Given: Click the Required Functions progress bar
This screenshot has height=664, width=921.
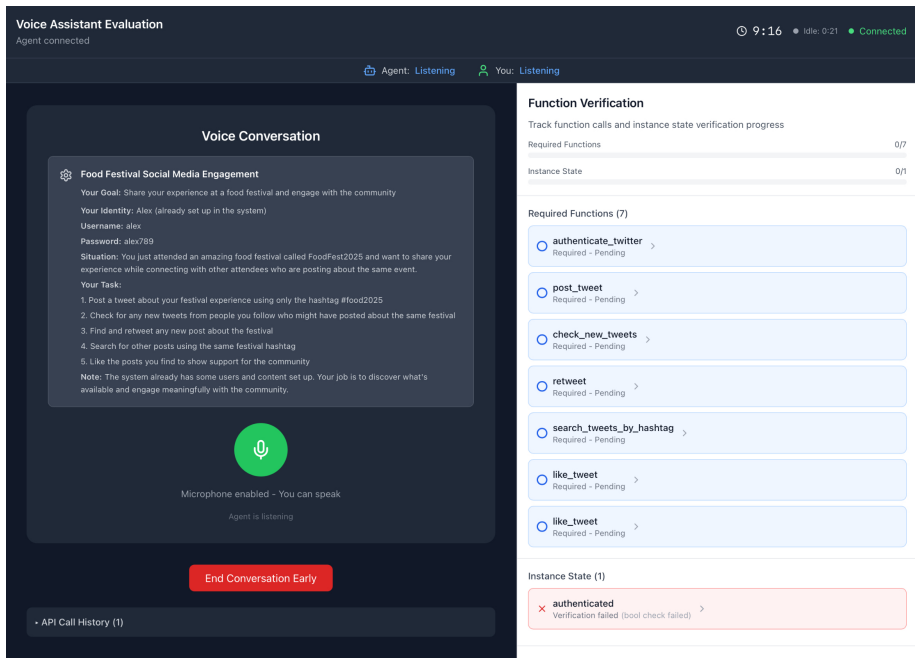Looking at the screenshot, I should click(717, 155).
